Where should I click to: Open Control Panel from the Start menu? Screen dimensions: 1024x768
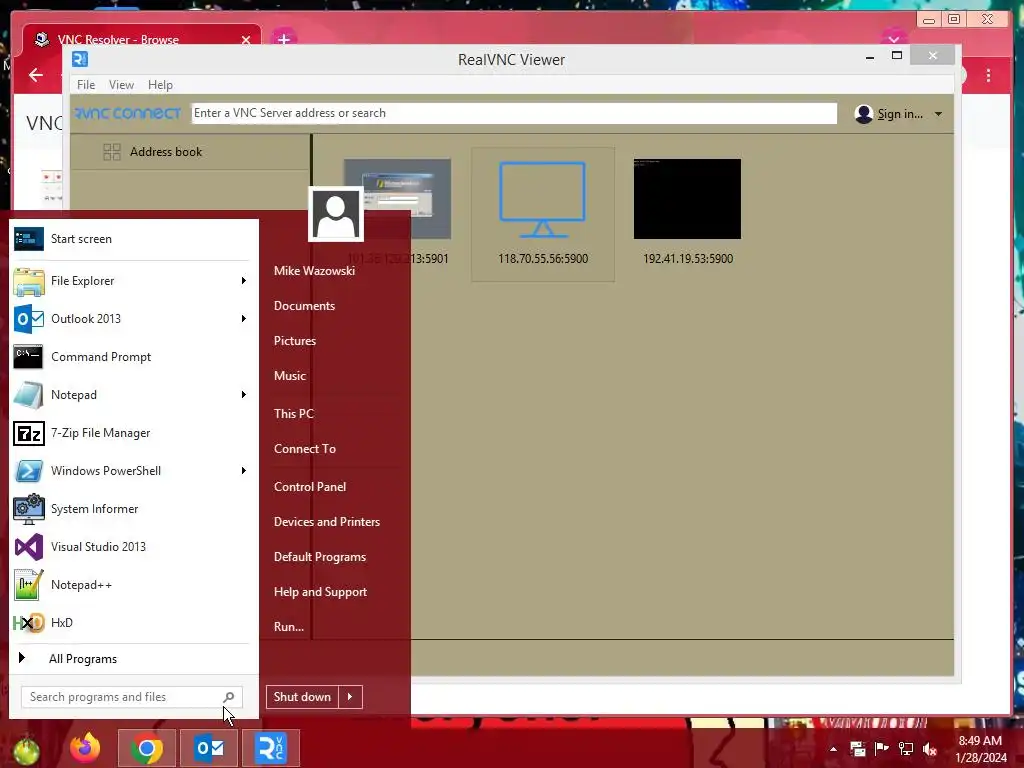pos(310,487)
